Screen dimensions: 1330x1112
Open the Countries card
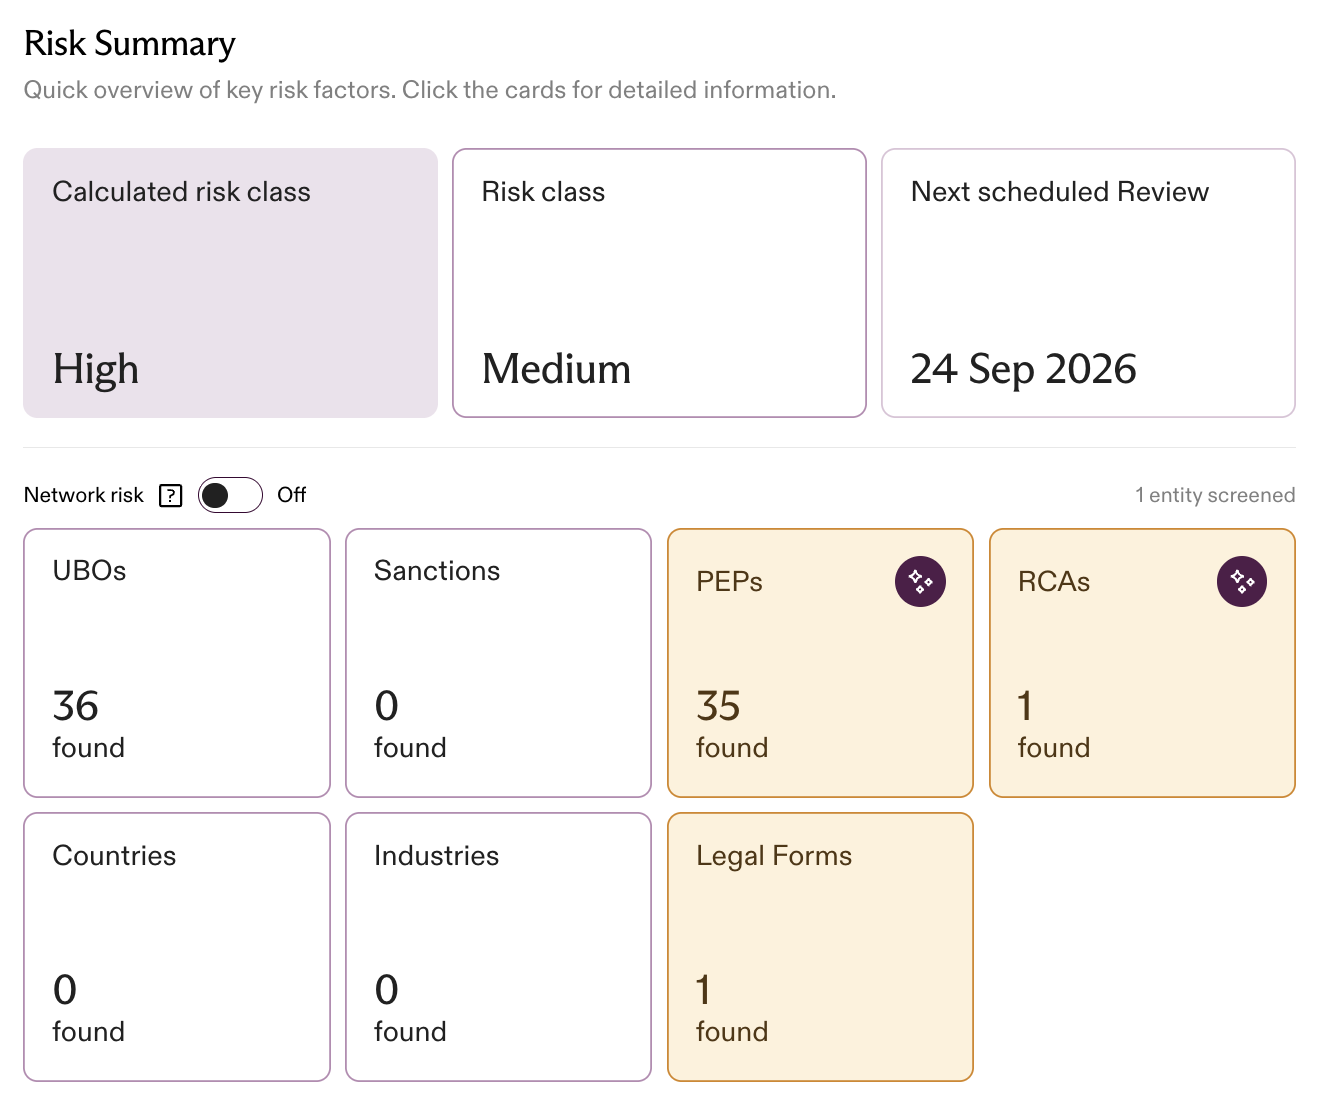(177, 947)
